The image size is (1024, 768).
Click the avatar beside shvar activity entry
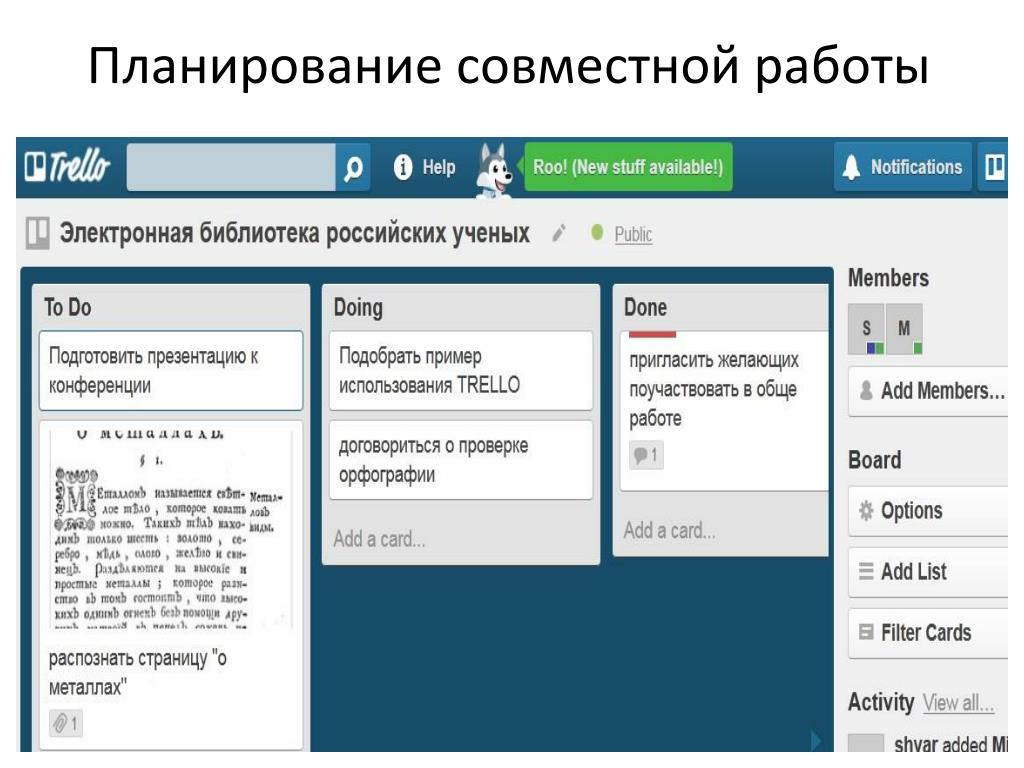click(x=865, y=743)
